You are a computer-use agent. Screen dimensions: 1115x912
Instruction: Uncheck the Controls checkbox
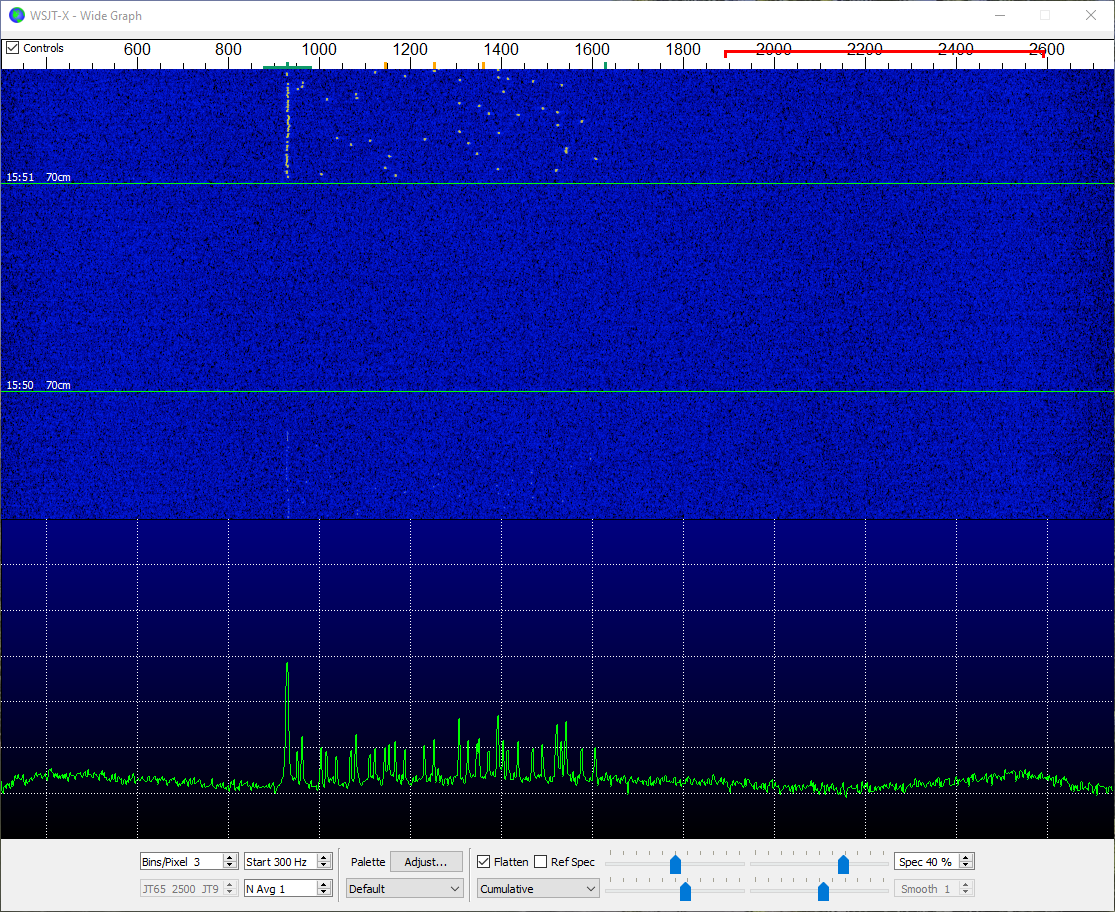pyautogui.click(x=13, y=48)
